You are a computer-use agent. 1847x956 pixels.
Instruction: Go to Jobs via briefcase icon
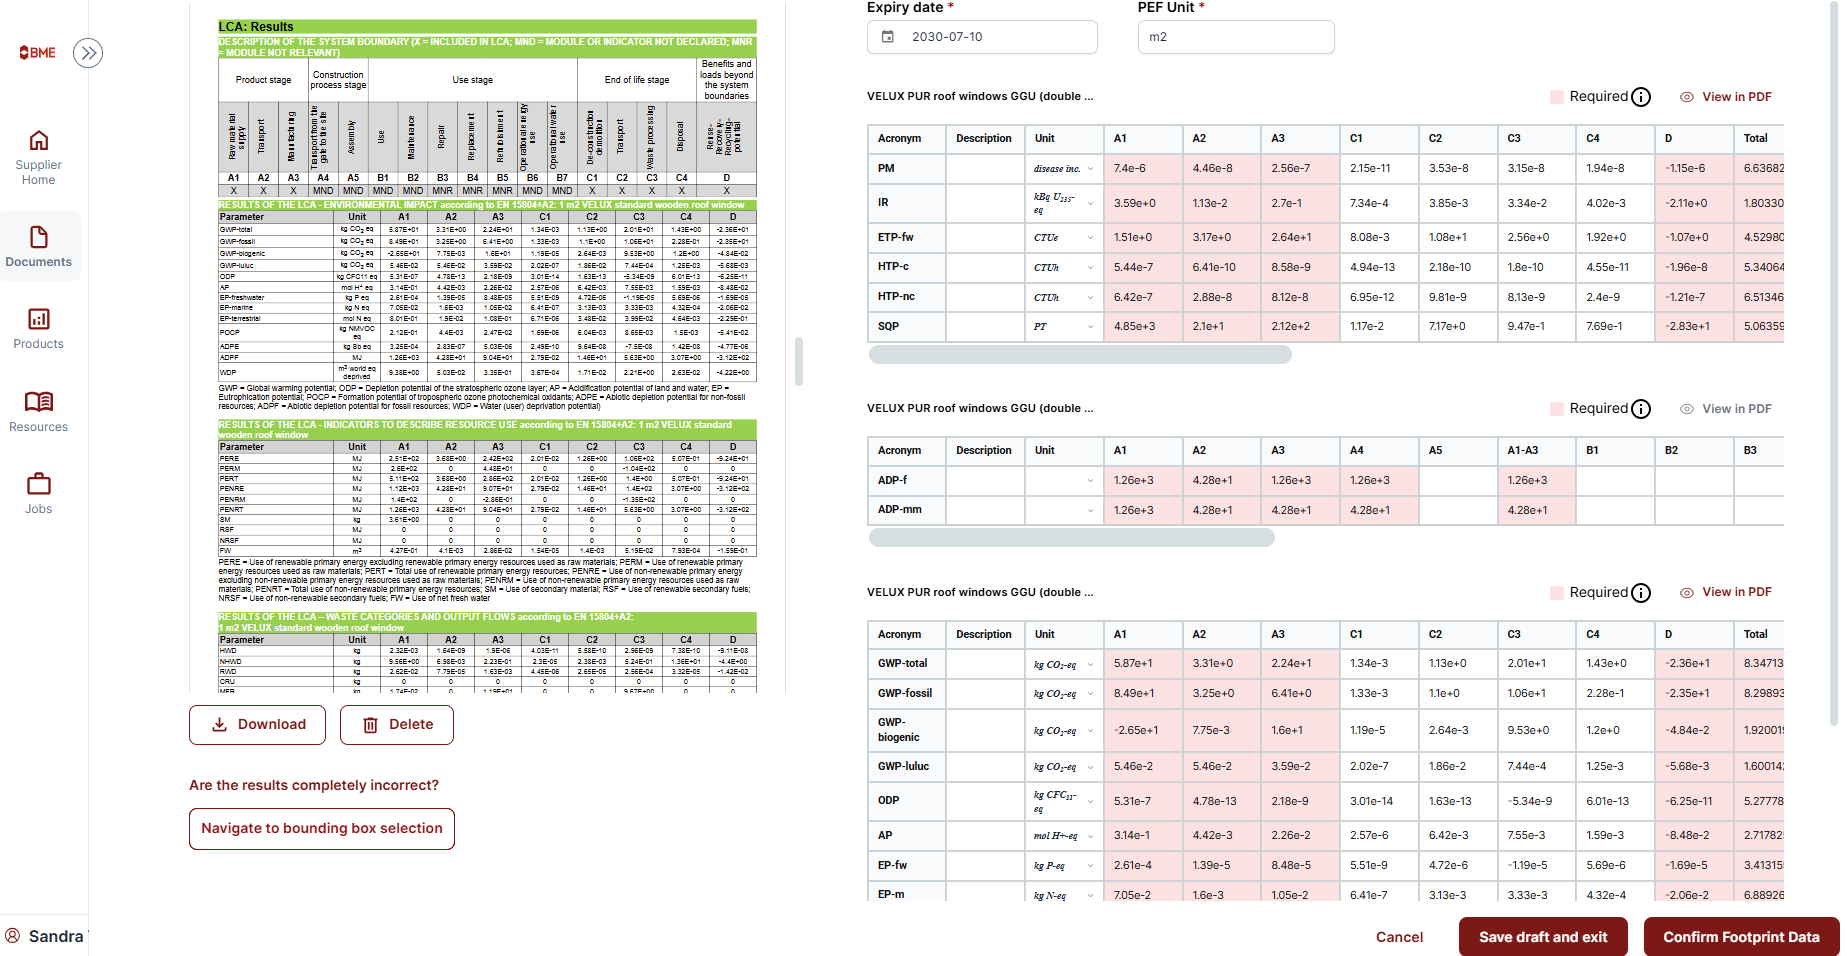click(x=39, y=493)
